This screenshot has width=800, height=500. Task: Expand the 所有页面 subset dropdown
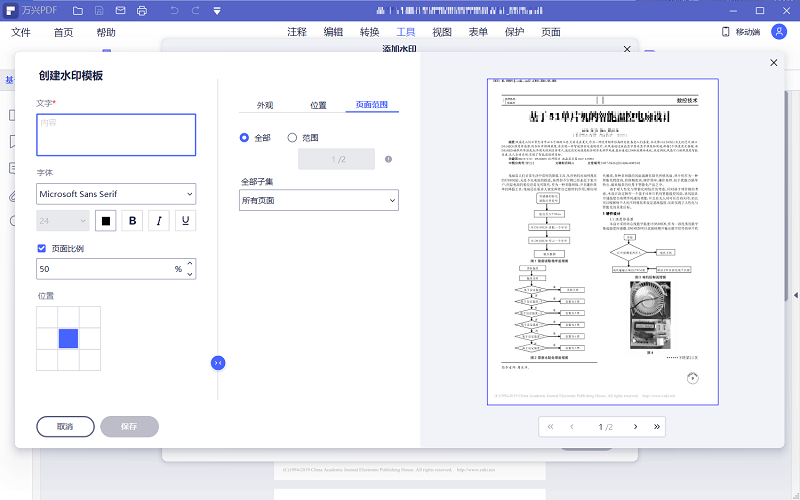pyautogui.click(x=318, y=200)
